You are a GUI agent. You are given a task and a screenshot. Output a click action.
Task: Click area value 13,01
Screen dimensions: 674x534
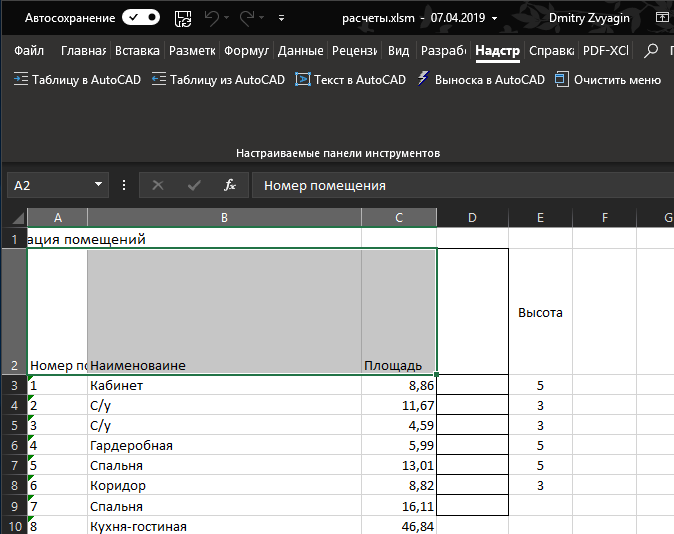click(399, 466)
